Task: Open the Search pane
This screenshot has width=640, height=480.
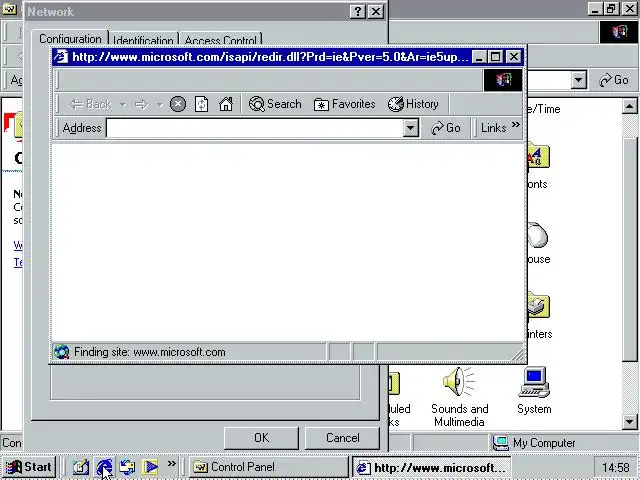Action: point(275,104)
